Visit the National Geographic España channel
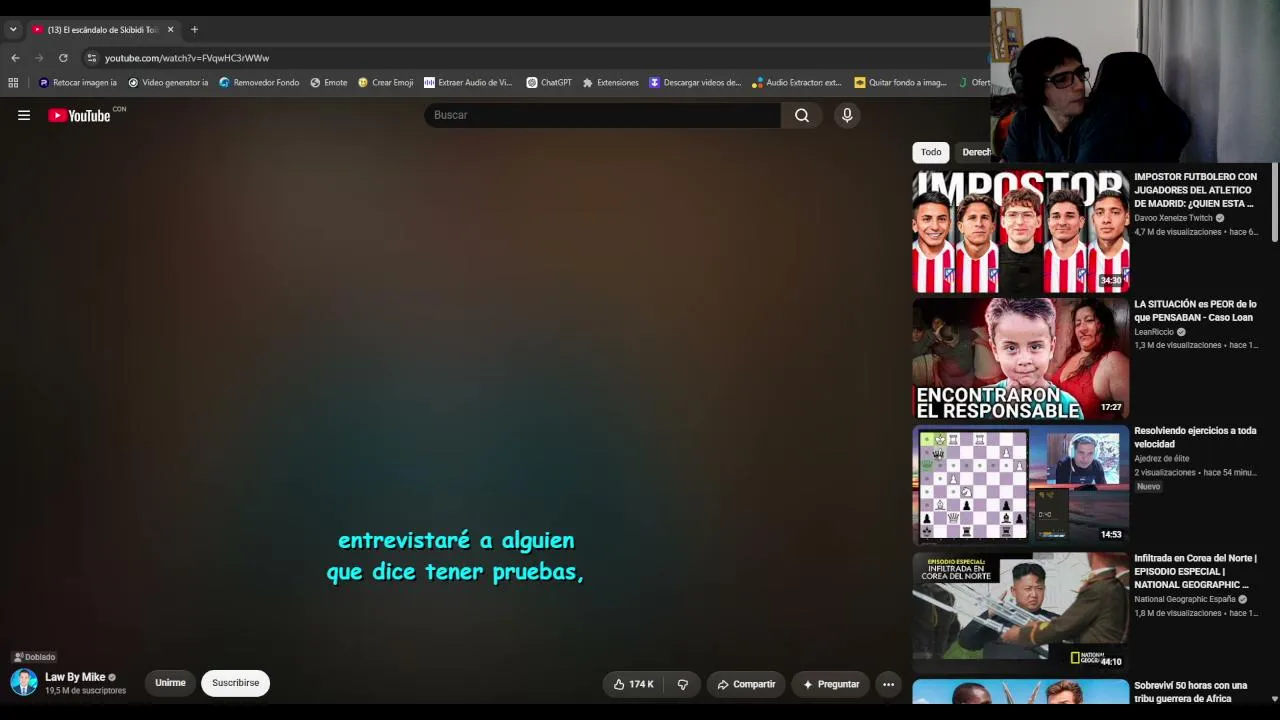This screenshot has height=720, width=1280. click(x=1185, y=600)
